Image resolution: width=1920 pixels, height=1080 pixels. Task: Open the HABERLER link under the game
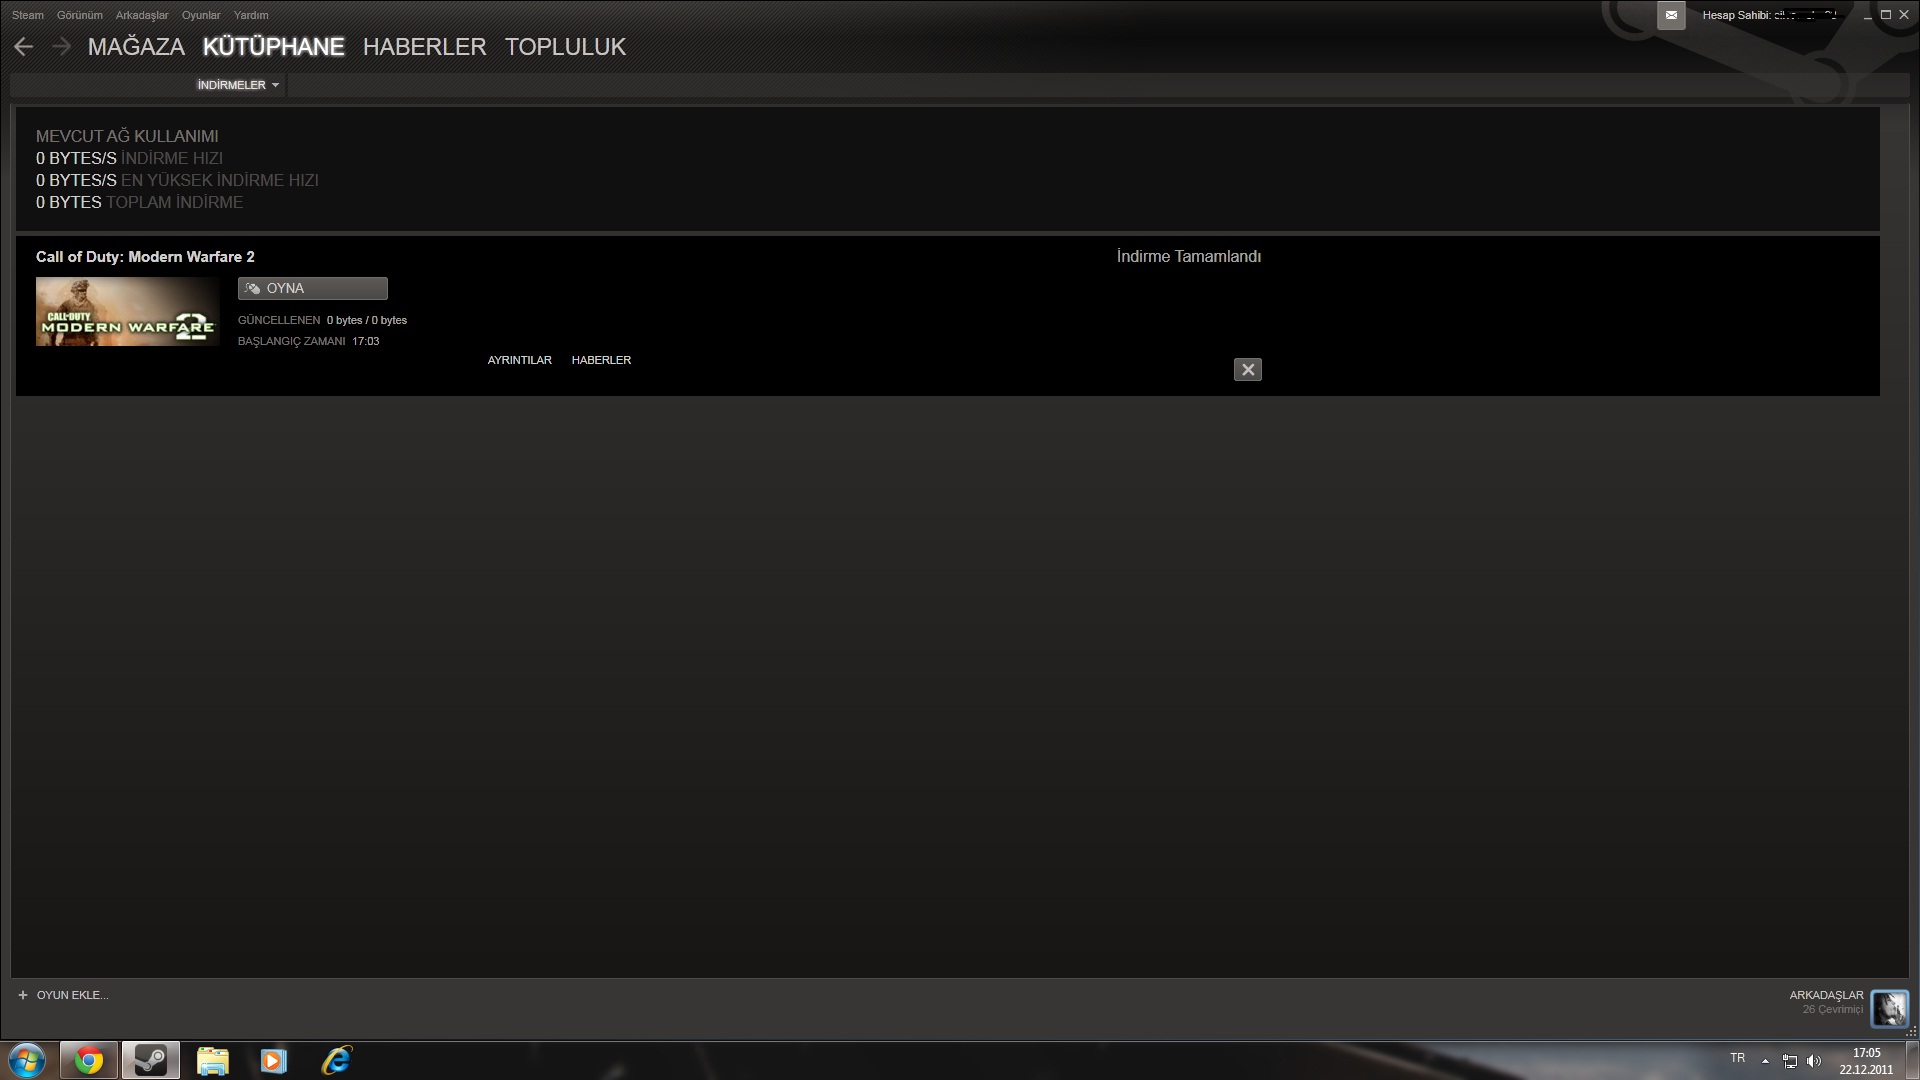point(601,360)
